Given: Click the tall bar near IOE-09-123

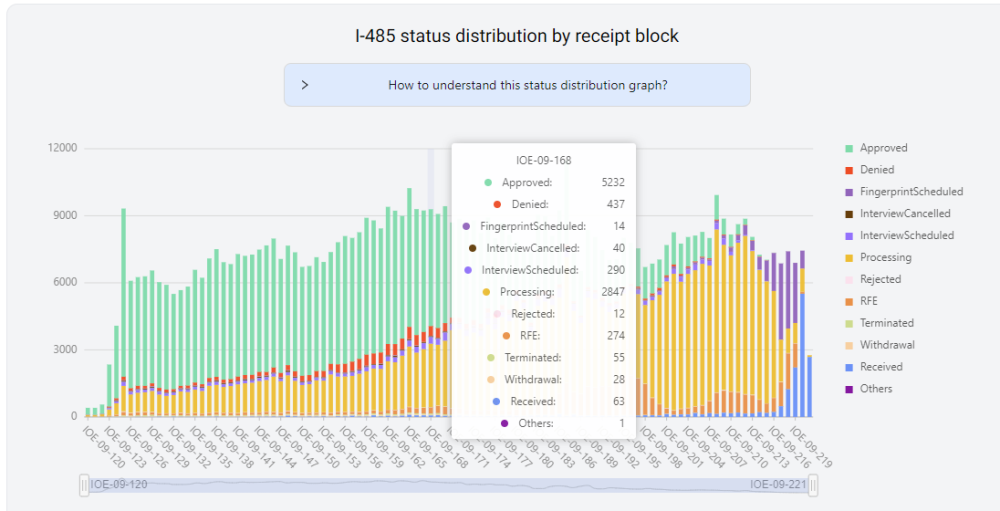Looking at the screenshot, I should coord(123,300).
